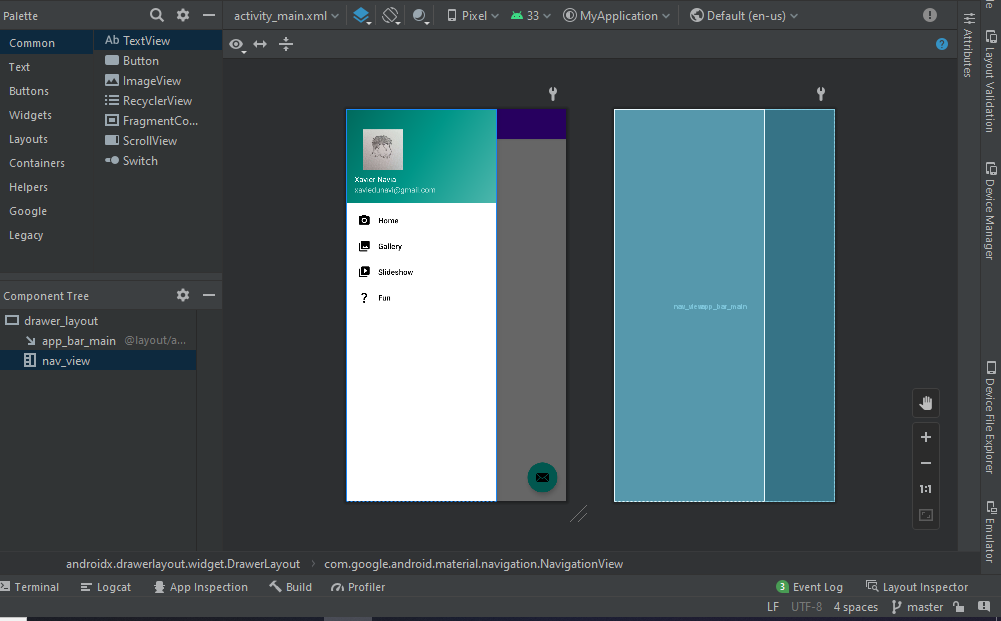Click the night mode toggle in the toolbar
Image resolution: width=1001 pixels, height=621 pixels.
click(x=420, y=15)
